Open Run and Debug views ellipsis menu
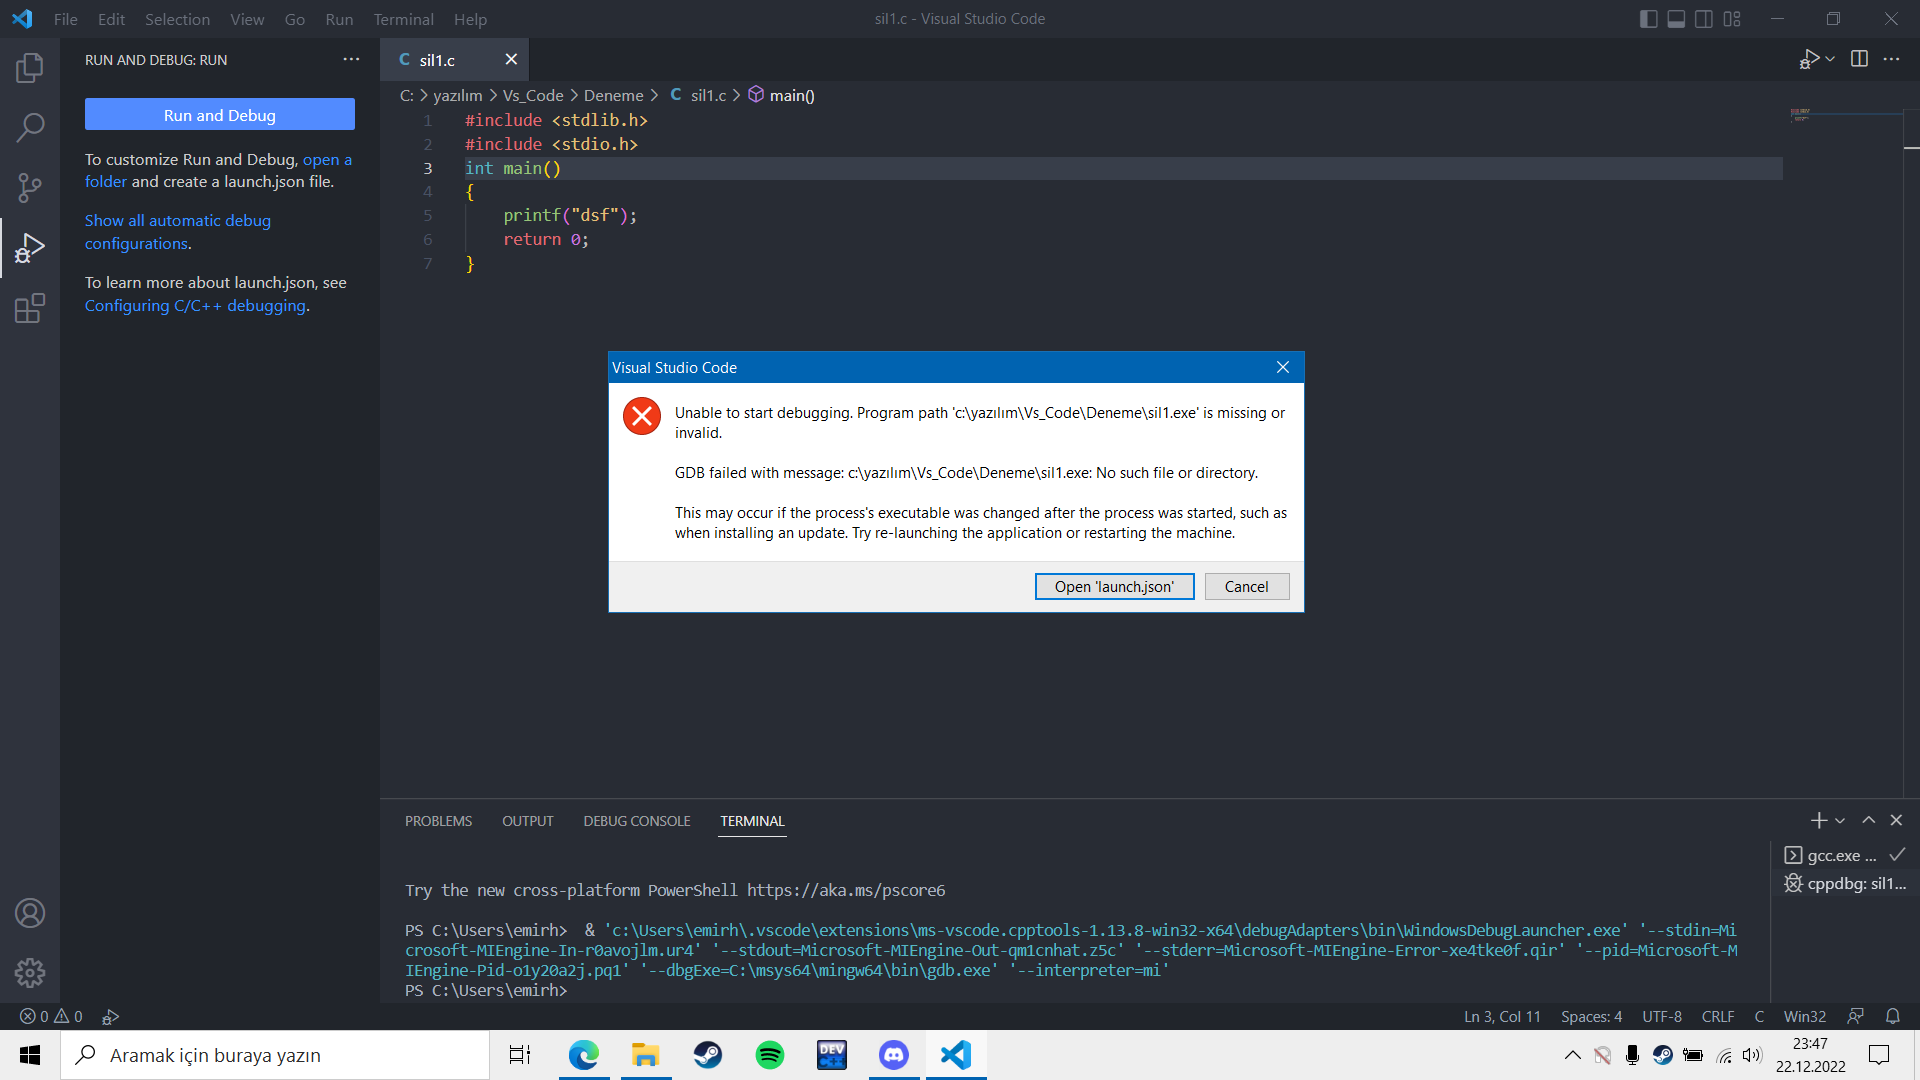The image size is (1920, 1080). click(x=351, y=60)
